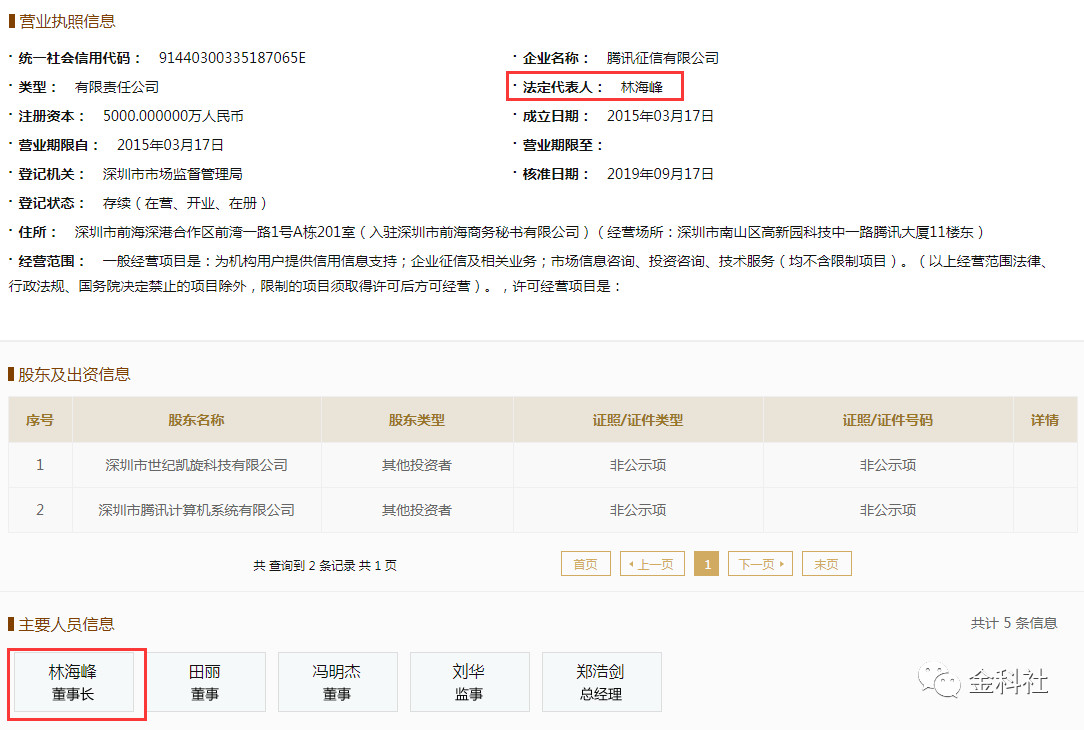Click registration authority 深圳市市场监督管理局
The width and height of the screenshot is (1084, 730).
click(173, 174)
